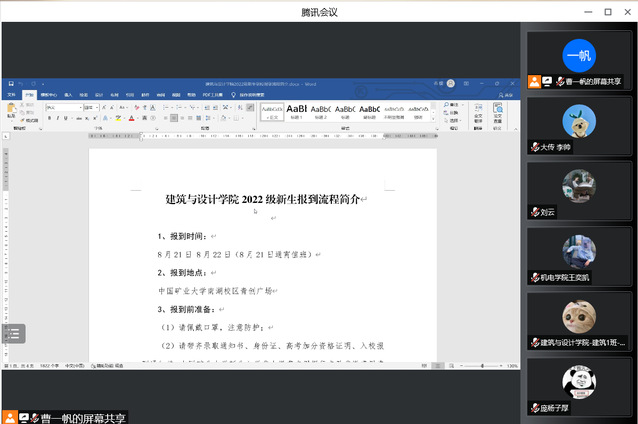Click the save icon in Word's title bar
Viewport: 638px width, 424px height.
tap(9, 83)
